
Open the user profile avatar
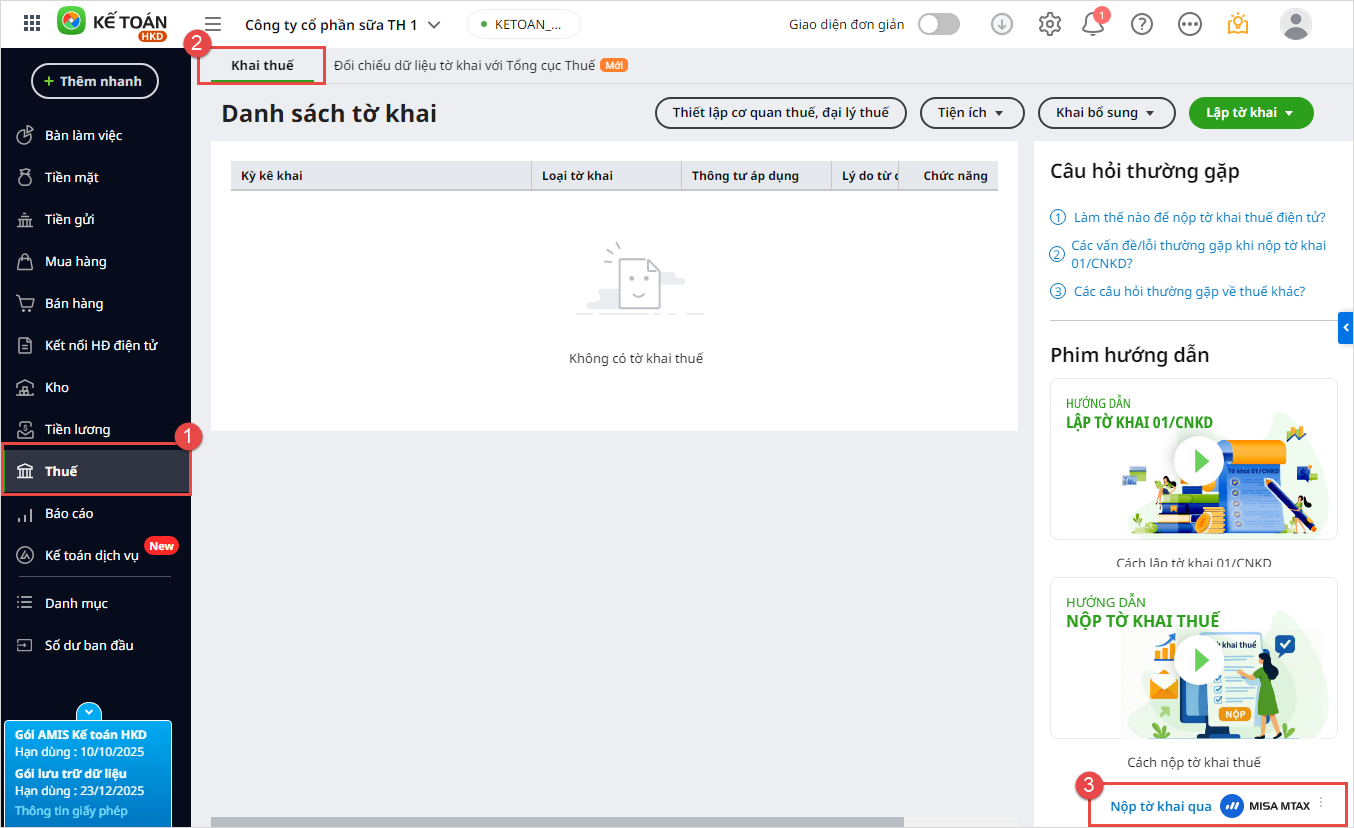(x=1295, y=24)
